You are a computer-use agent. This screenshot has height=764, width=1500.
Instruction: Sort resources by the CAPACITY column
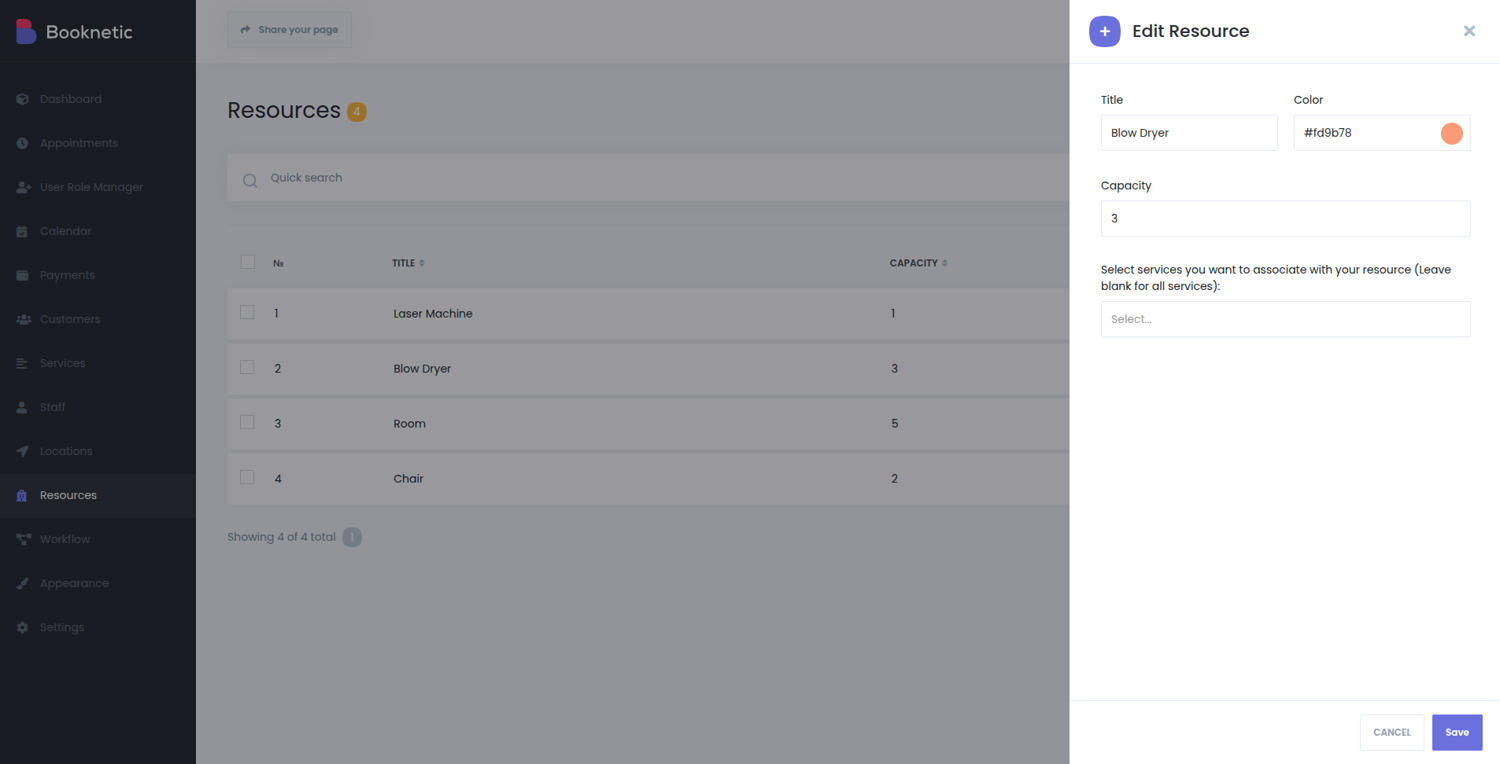[x=918, y=263]
